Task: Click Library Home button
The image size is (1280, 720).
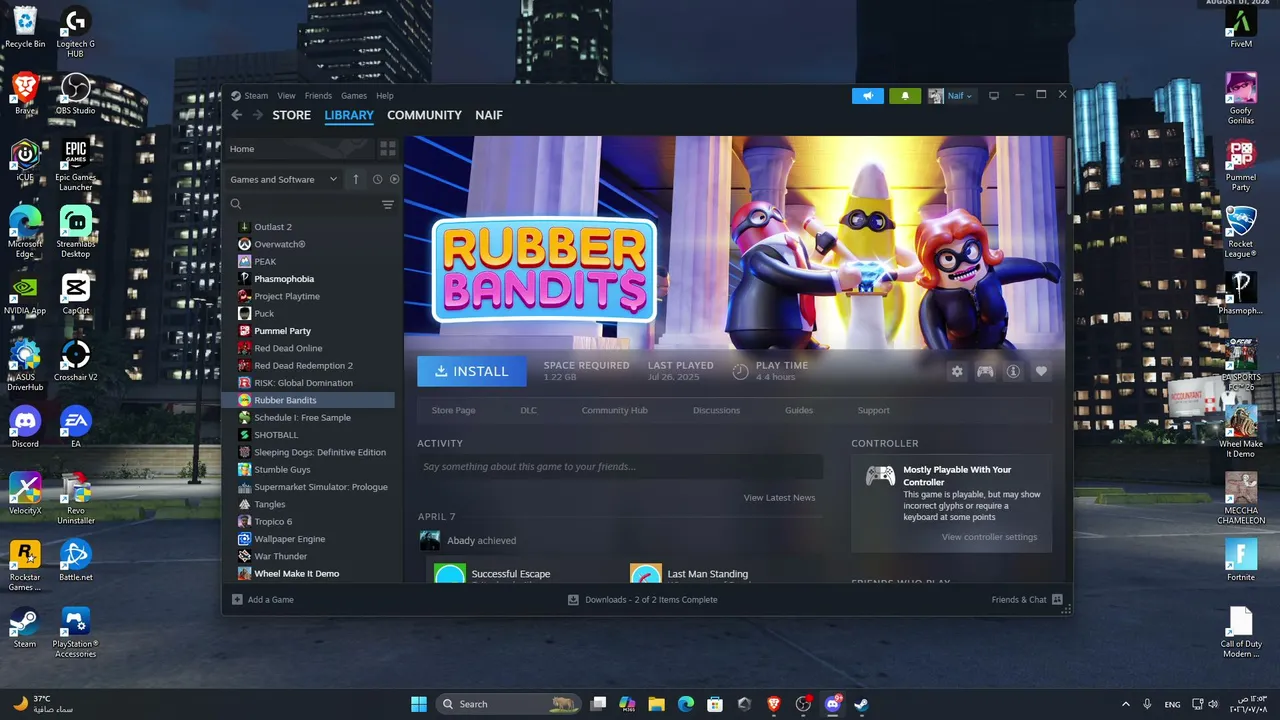Action: click(298, 149)
